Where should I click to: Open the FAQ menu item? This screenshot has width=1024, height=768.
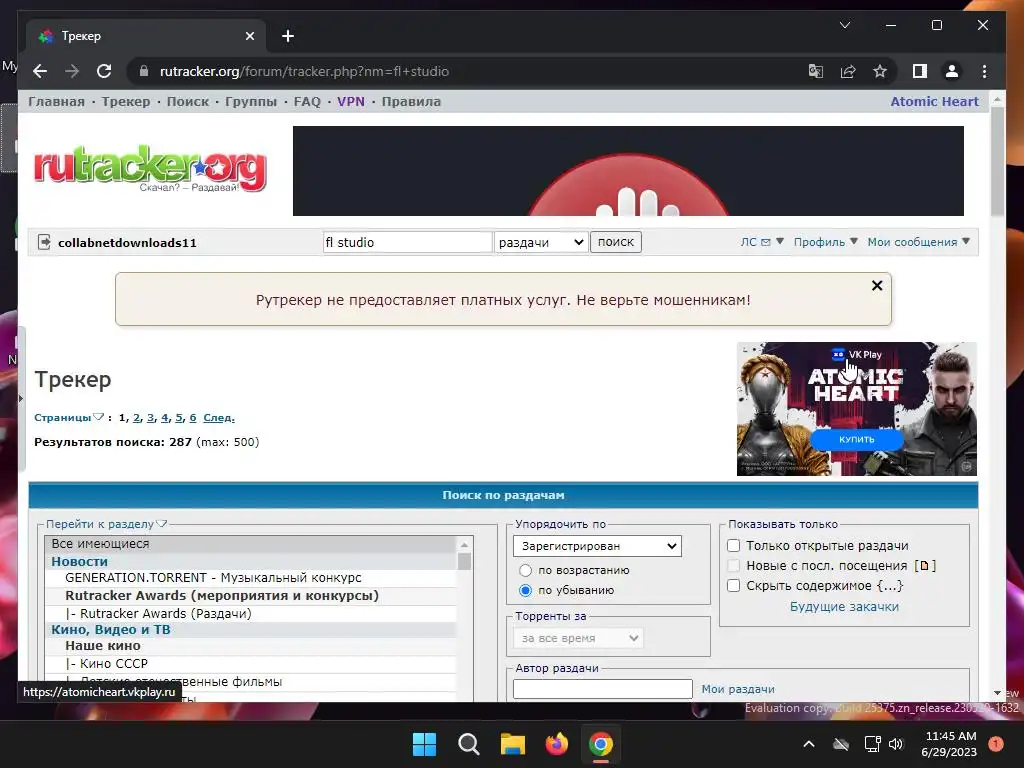[307, 101]
